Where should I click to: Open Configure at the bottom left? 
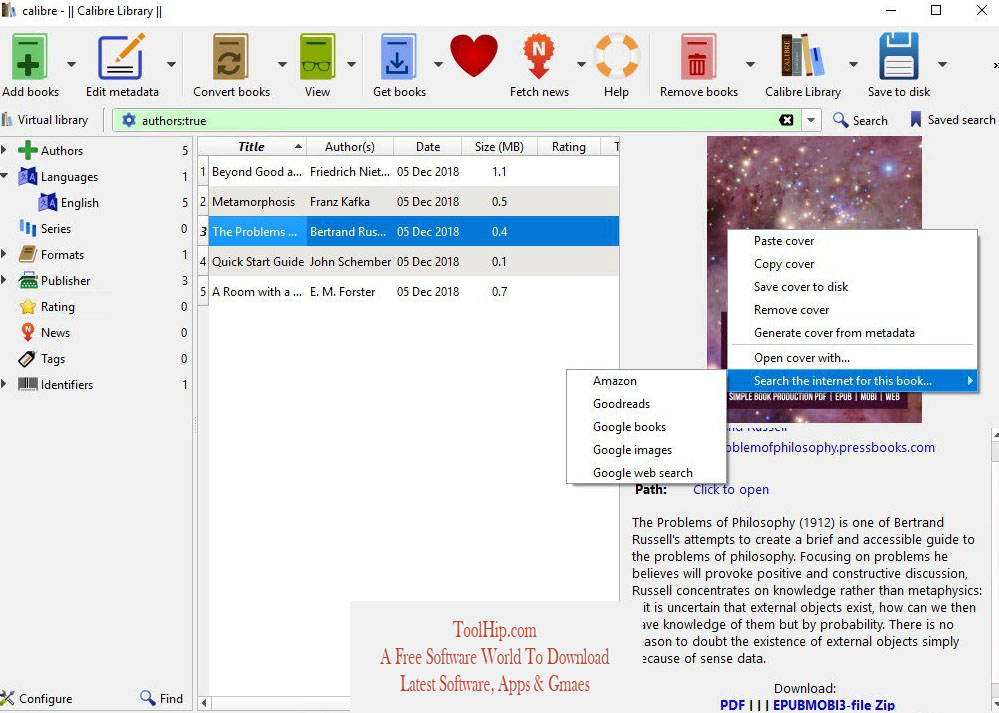(x=37, y=698)
